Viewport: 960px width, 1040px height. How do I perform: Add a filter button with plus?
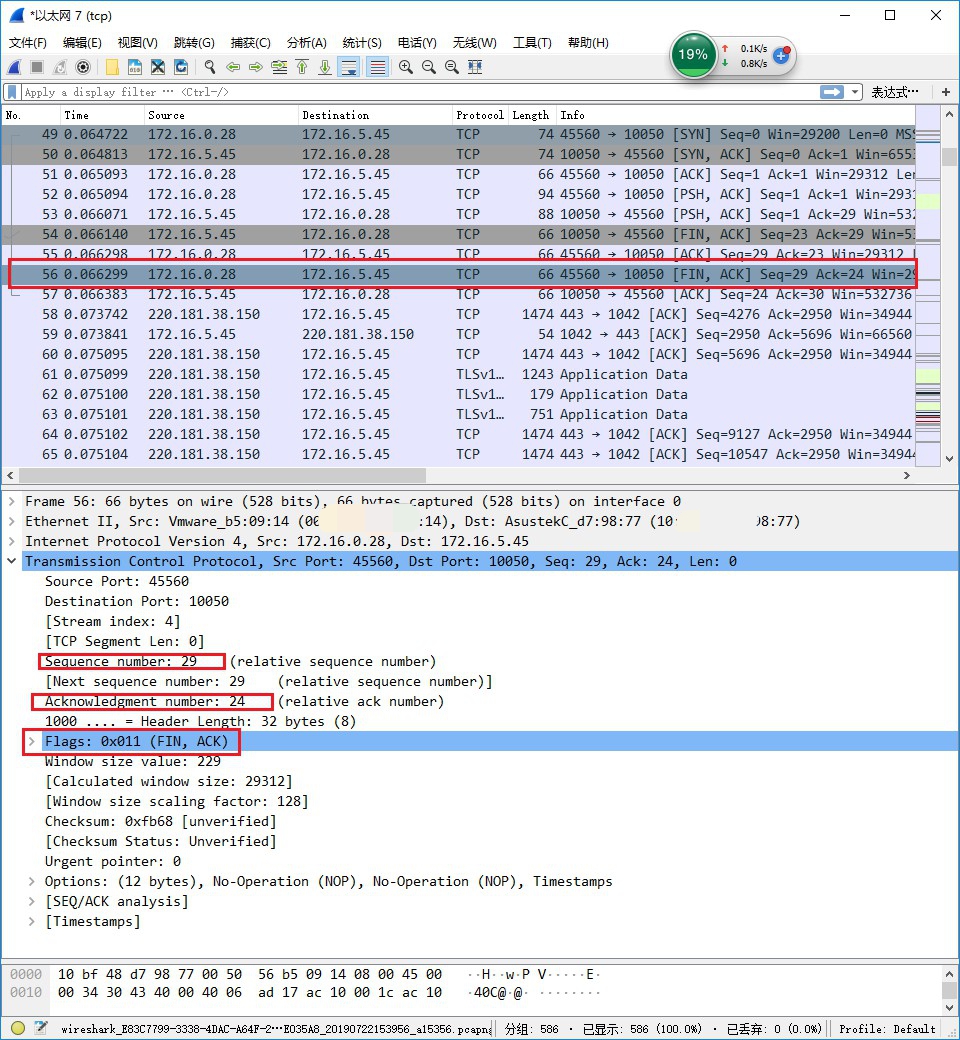946,92
